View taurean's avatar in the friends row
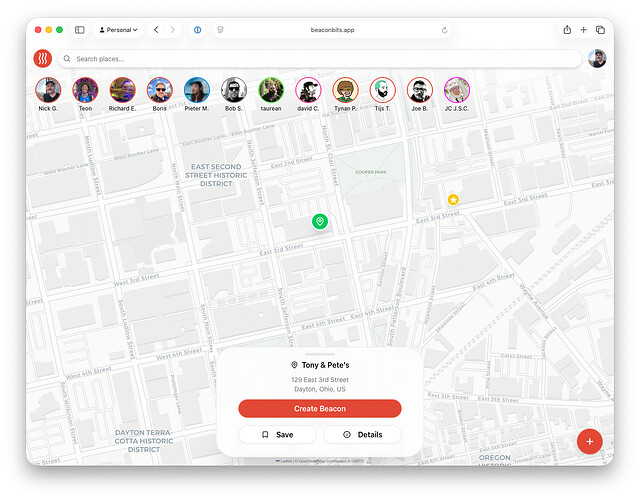The height and width of the screenshot is (500, 639). point(271,90)
